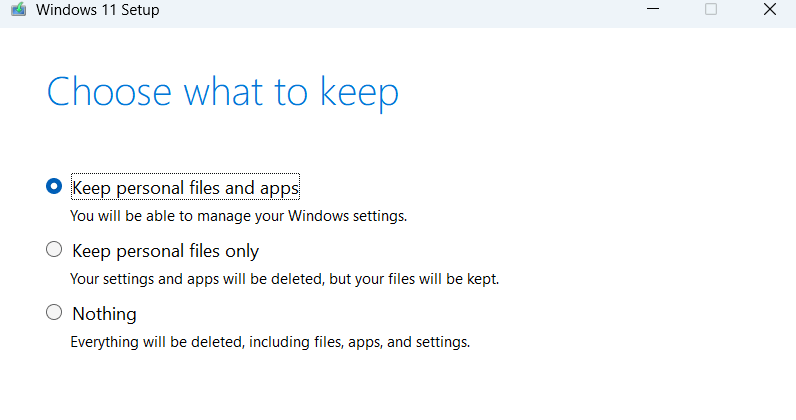Select the 'Nothing' radio button
The width and height of the screenshot is (796, 420).
tap(54, 313)
